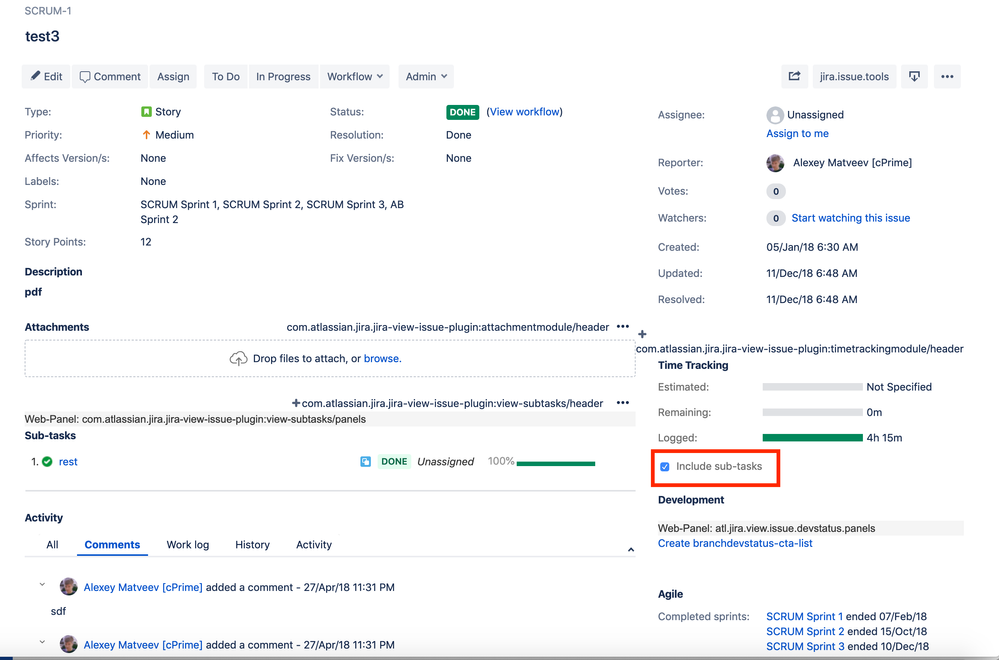Open the Comment button

coord(110,76)
